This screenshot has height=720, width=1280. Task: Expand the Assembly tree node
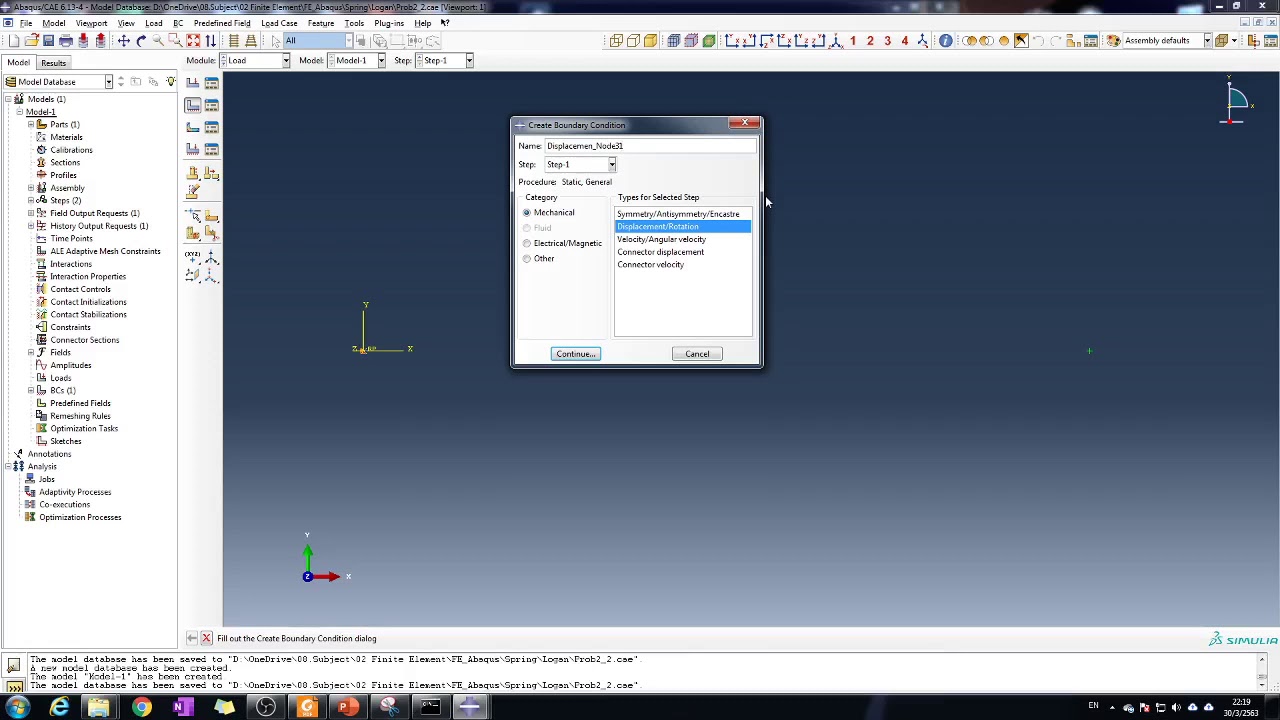31,188
